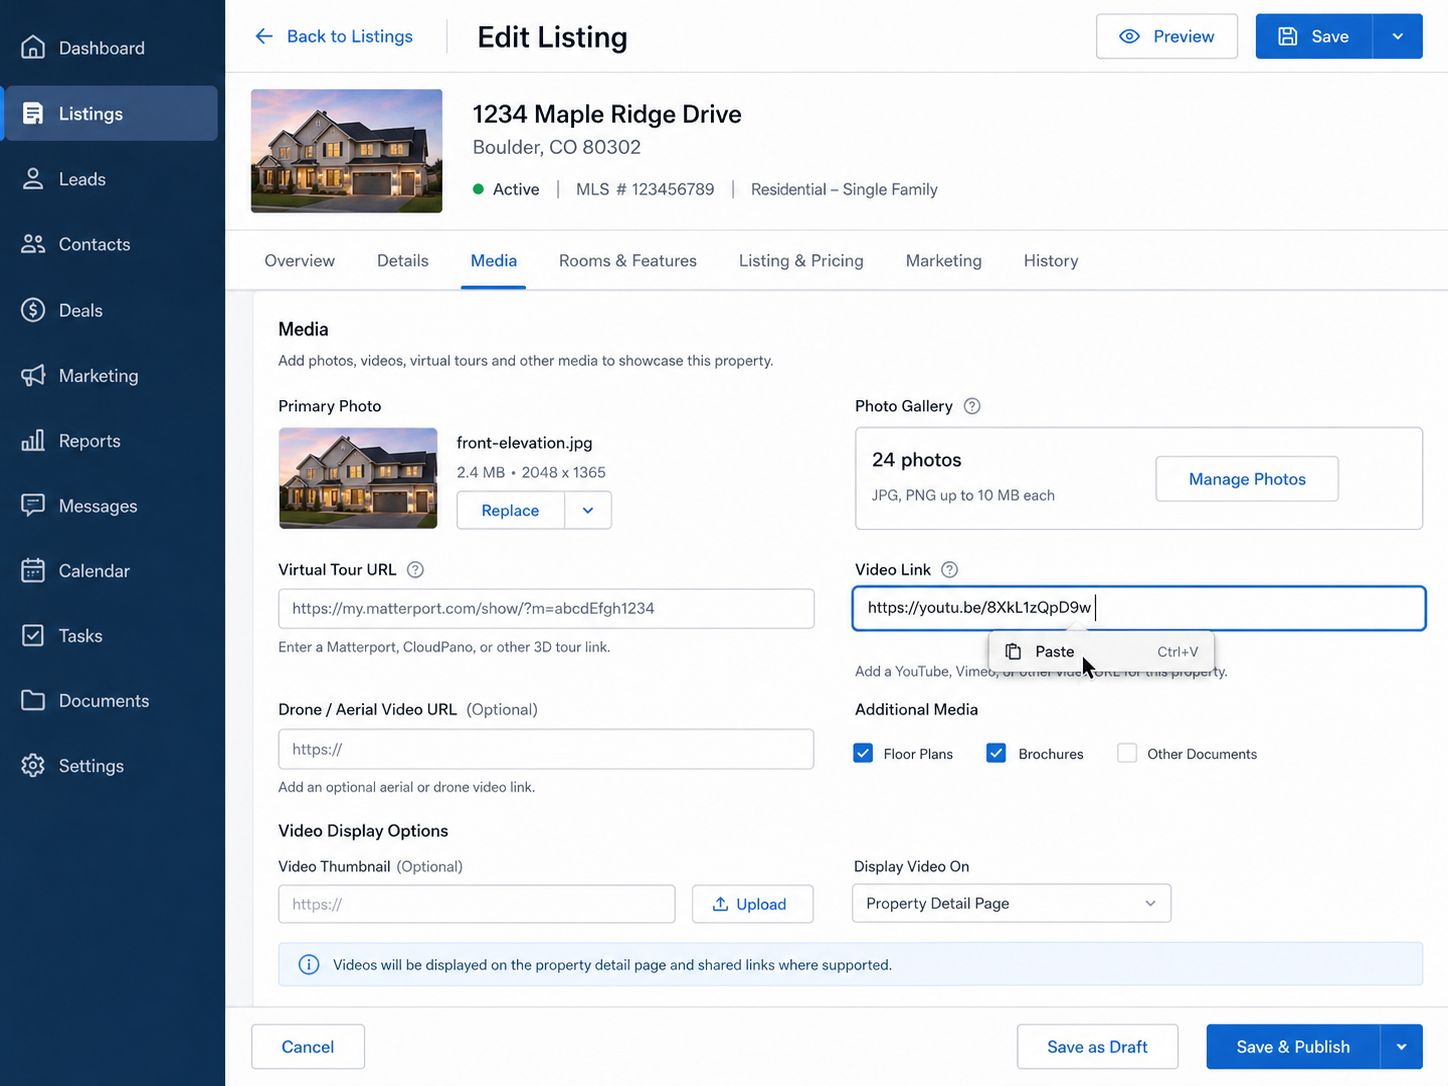Click the listing header house photo
The width and height of the screenshot is (1448, 1086).
346,151
